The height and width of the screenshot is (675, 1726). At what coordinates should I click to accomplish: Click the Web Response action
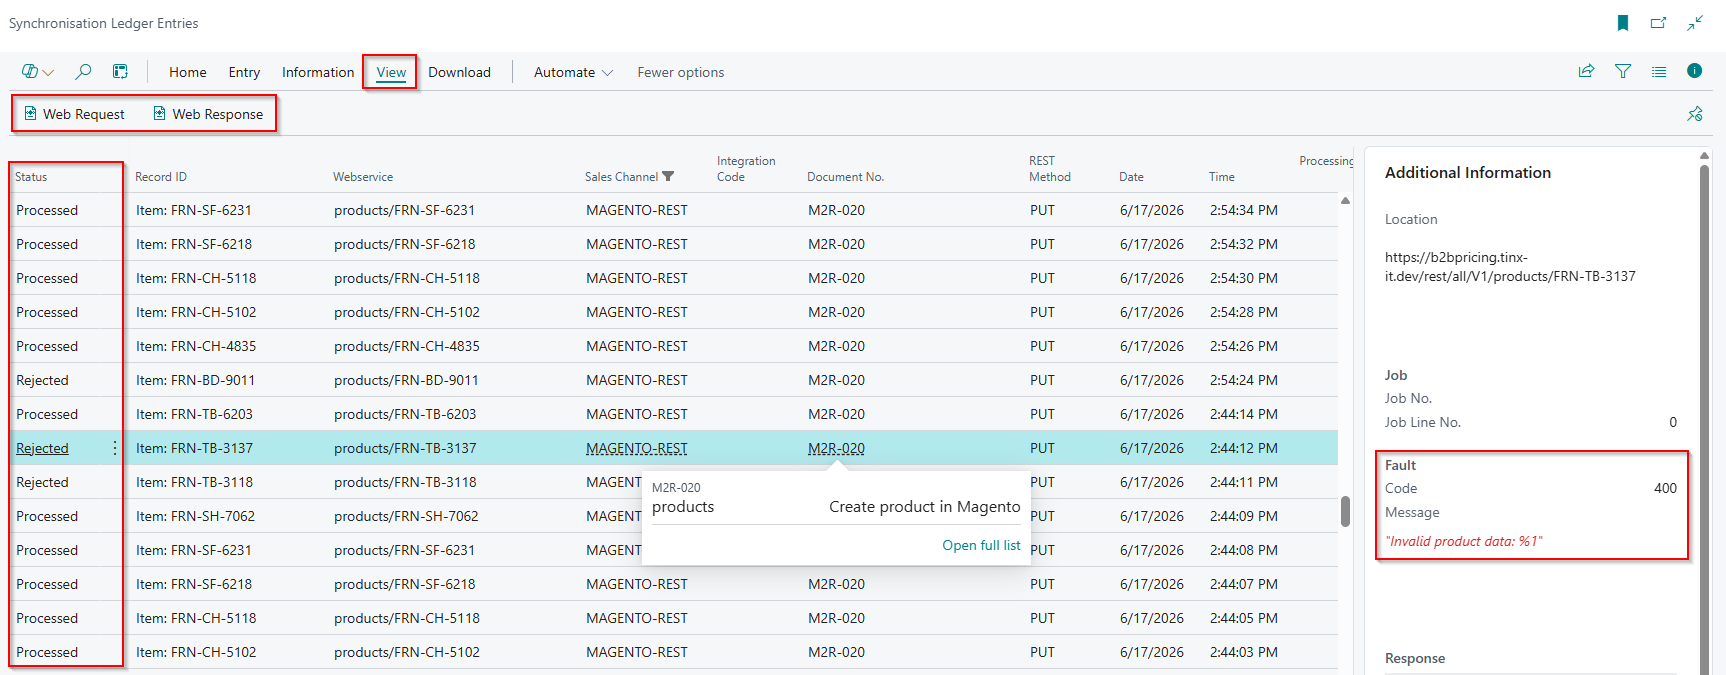coord(208,114)
